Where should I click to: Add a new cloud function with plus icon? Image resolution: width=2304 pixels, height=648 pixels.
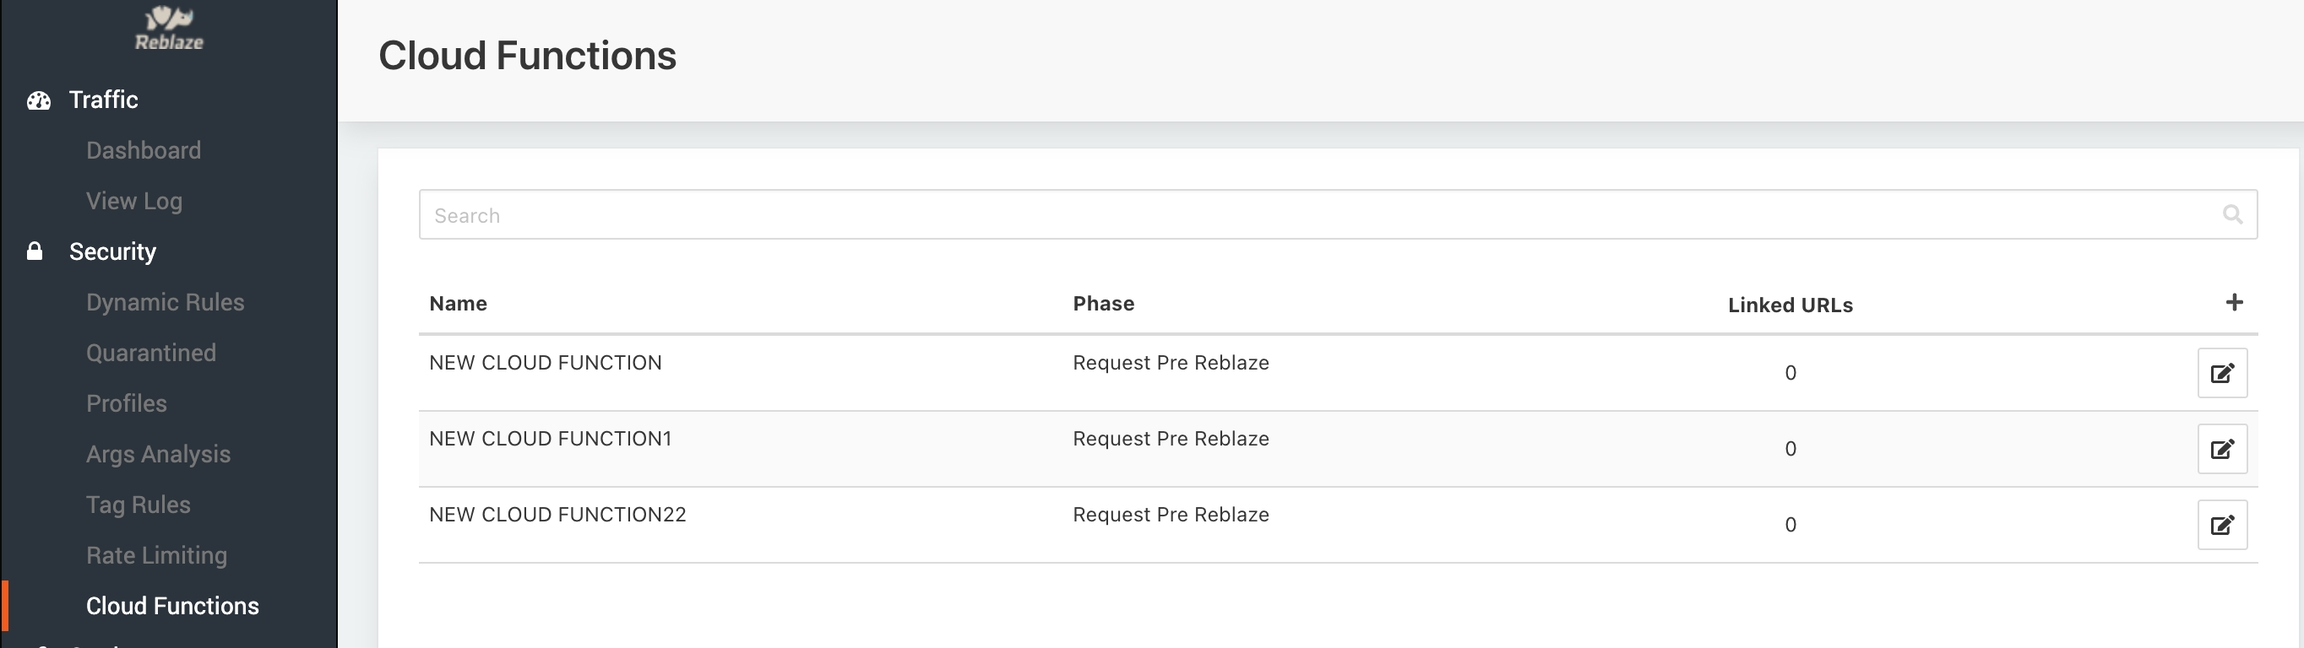coord(2234,302)
